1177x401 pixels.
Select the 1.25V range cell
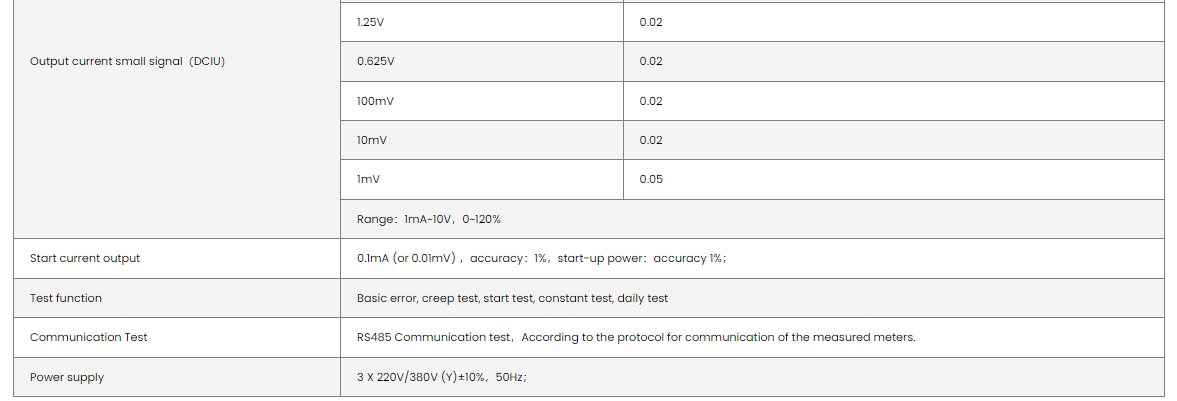pos(370,22)
